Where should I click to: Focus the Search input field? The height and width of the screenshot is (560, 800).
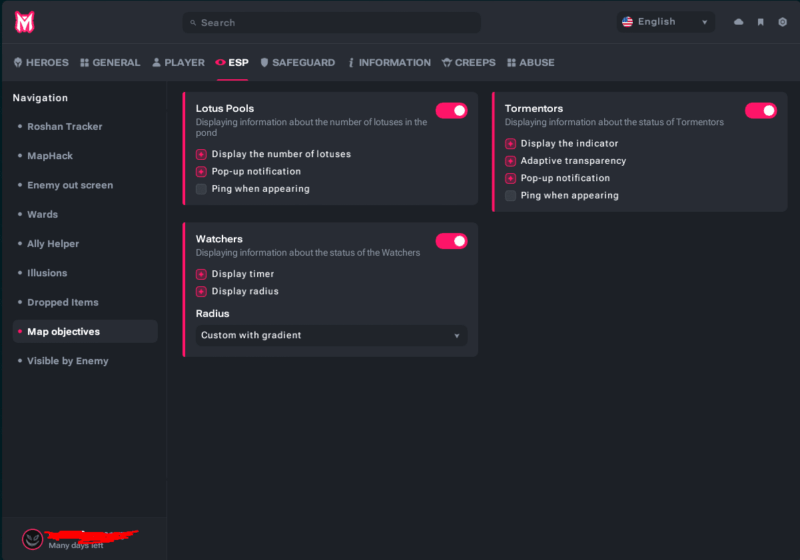pyautogui.click(x=332, y=23)
